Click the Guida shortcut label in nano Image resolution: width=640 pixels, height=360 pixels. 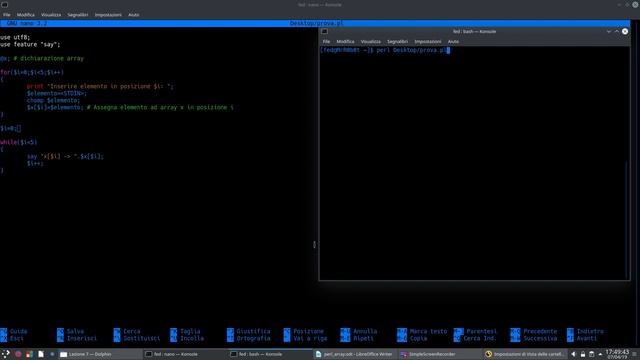coord(19,331)
